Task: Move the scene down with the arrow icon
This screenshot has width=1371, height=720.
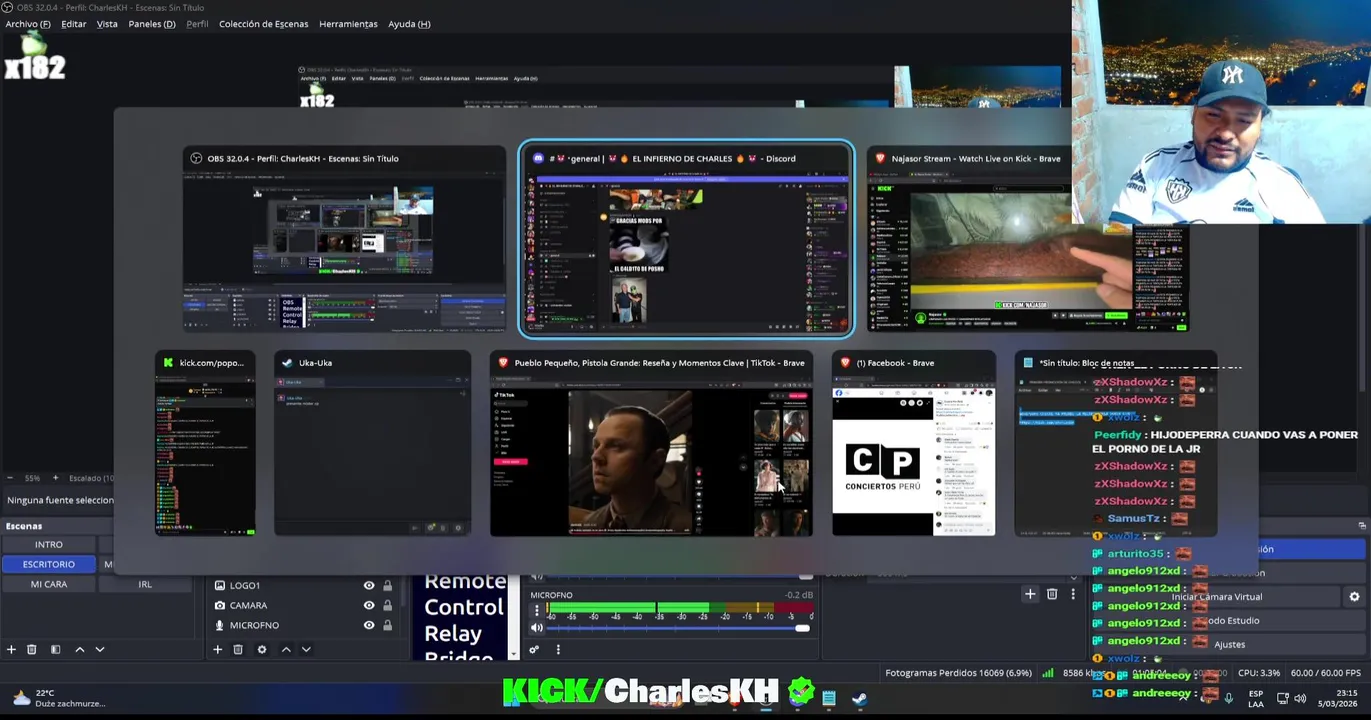Action: point(100,649)
